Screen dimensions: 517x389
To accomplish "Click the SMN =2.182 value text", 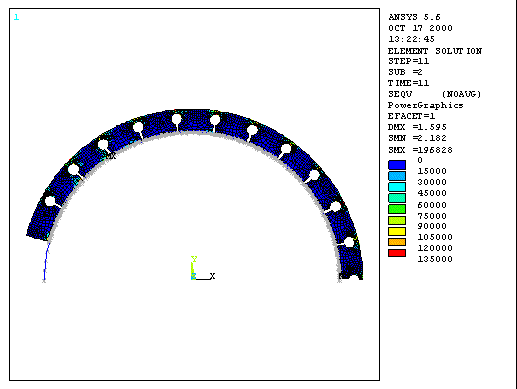I will pyautogui.click(x=417, y=138).
